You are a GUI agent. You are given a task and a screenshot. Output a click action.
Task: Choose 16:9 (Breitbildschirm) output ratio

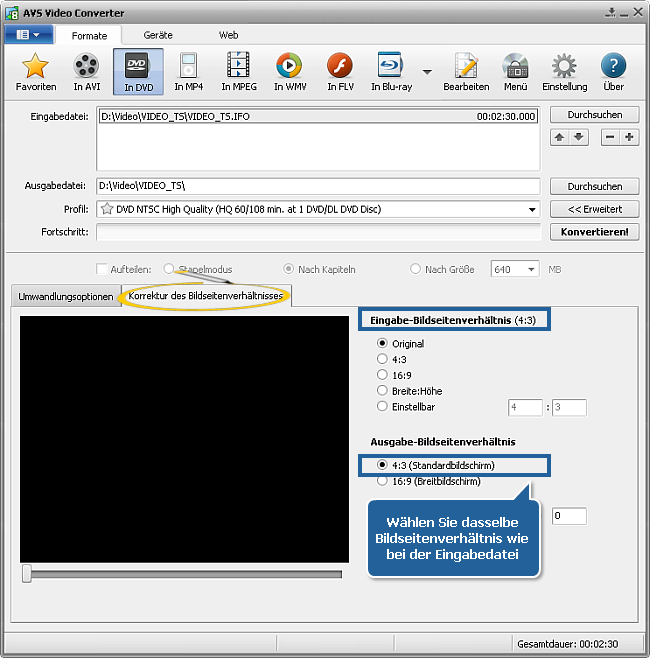tap(382, 481)
